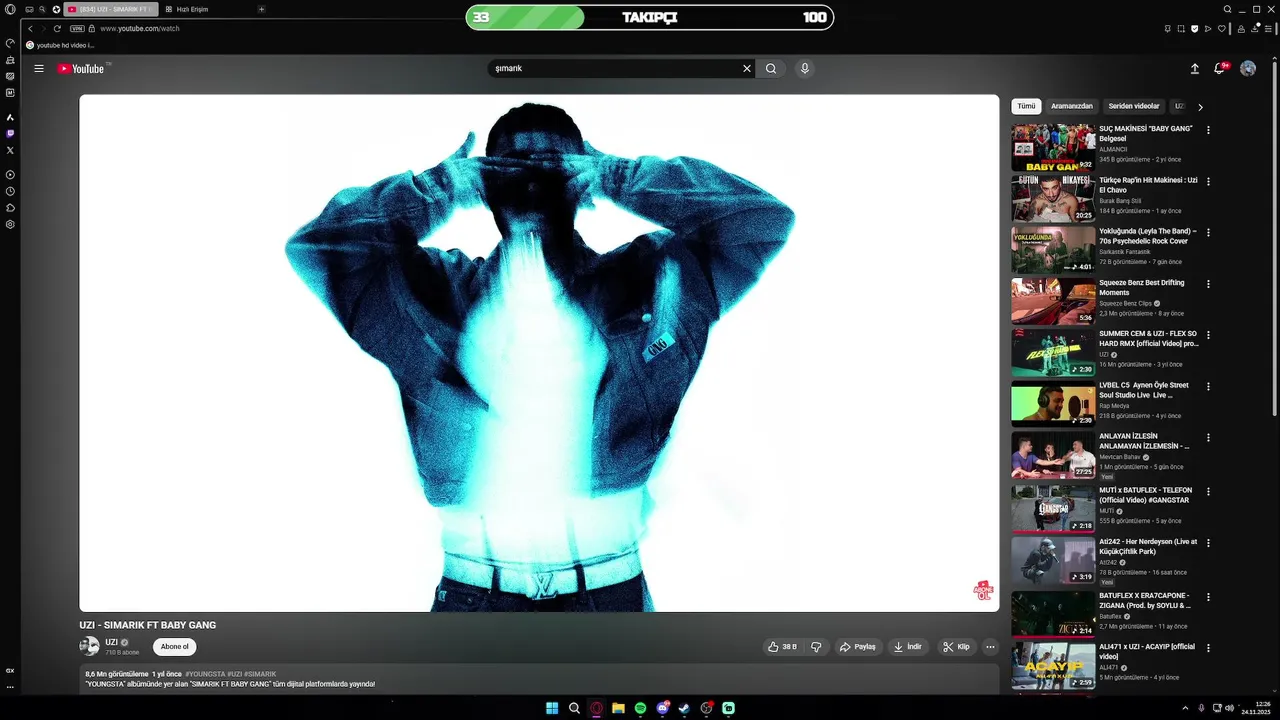
Task: Open Steam from the taskbar
Action: tap(685, 708)
